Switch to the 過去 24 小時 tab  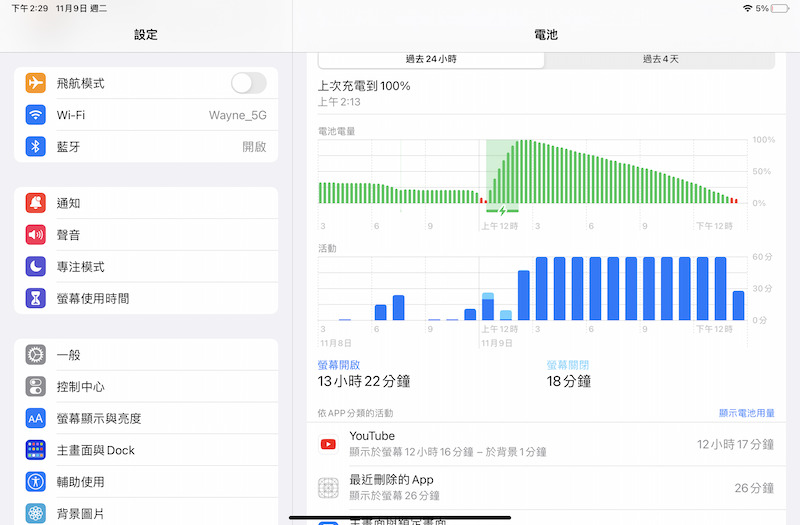click(x=431, y=59)
